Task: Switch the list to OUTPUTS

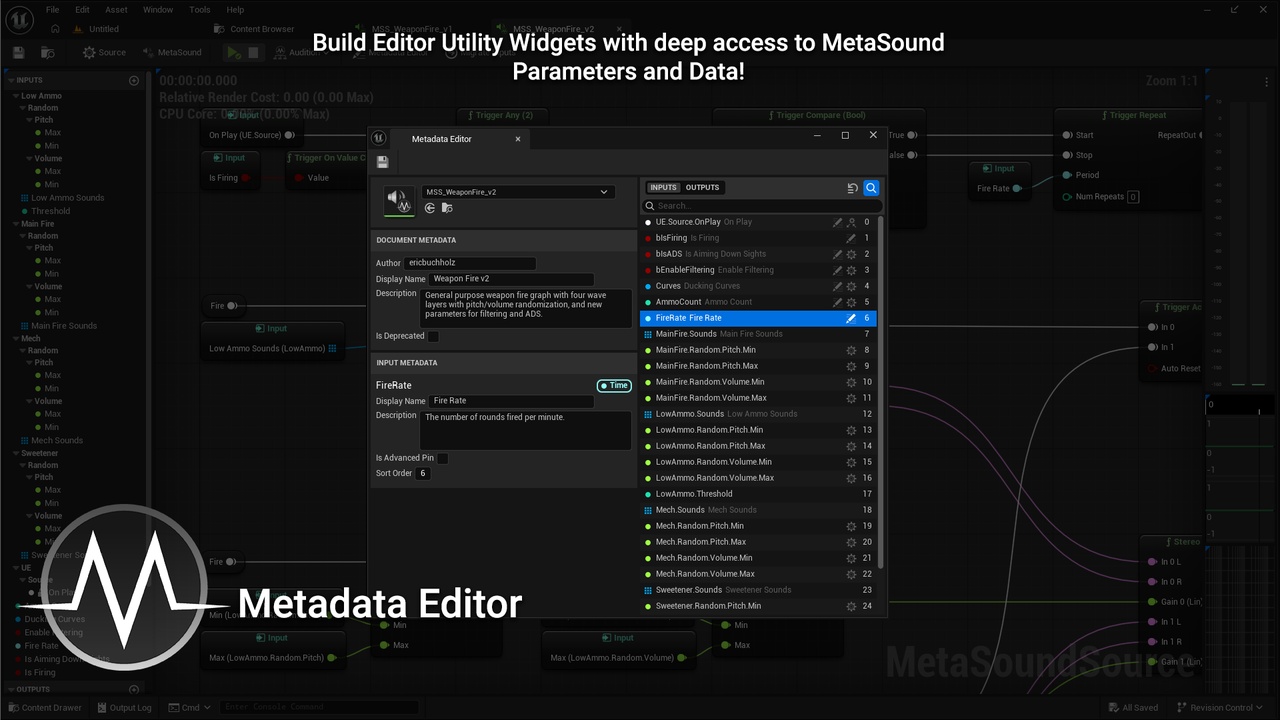Action: pyautogui.click(x=702, y=188)
